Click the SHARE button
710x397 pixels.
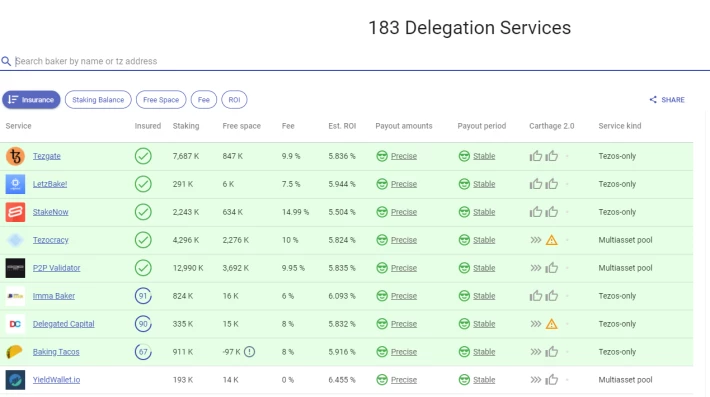tap(667, 100)
